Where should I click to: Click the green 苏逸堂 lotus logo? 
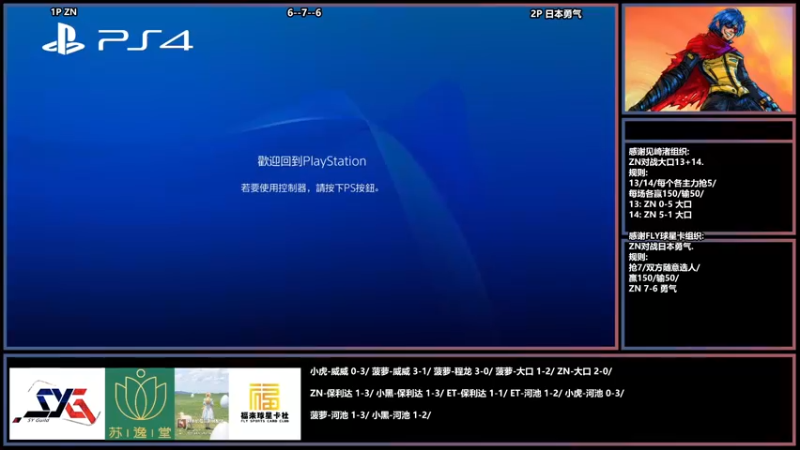[140, 404]
